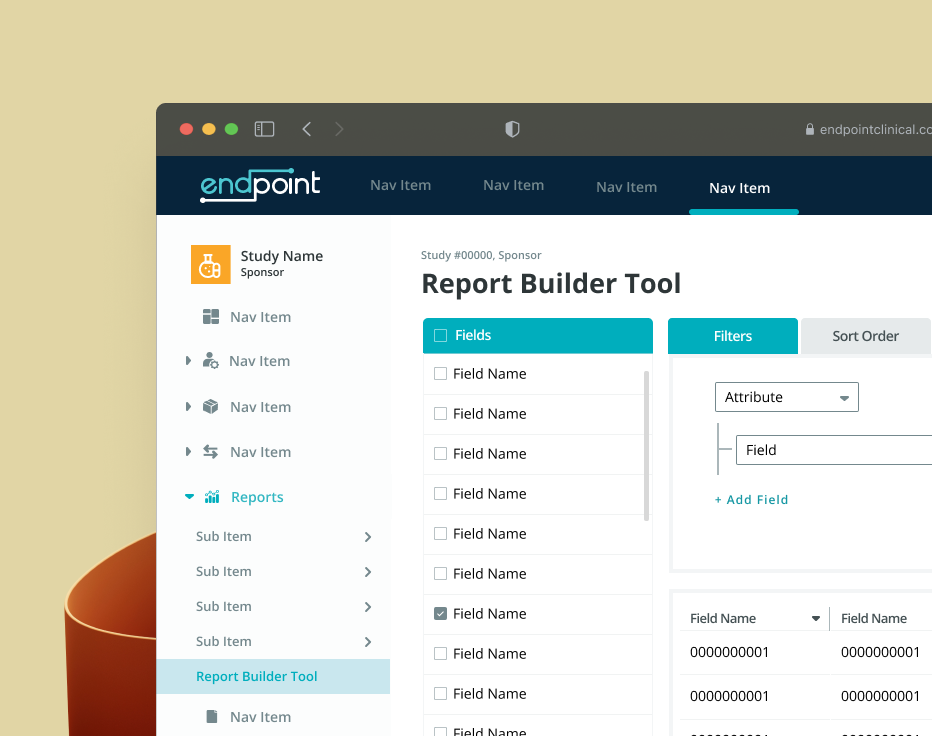Click the orange Study Name flask icon

[x=210, y=264]
